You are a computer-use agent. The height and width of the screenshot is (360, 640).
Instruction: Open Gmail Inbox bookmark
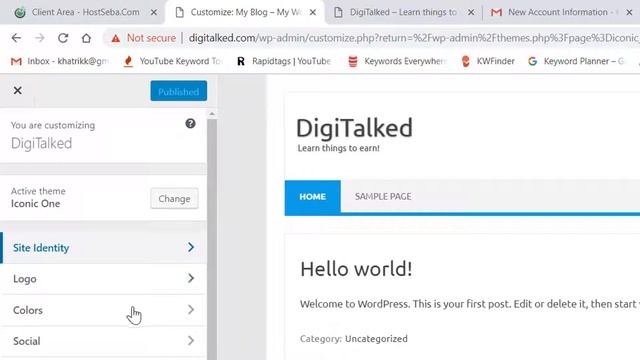point(59,61)
